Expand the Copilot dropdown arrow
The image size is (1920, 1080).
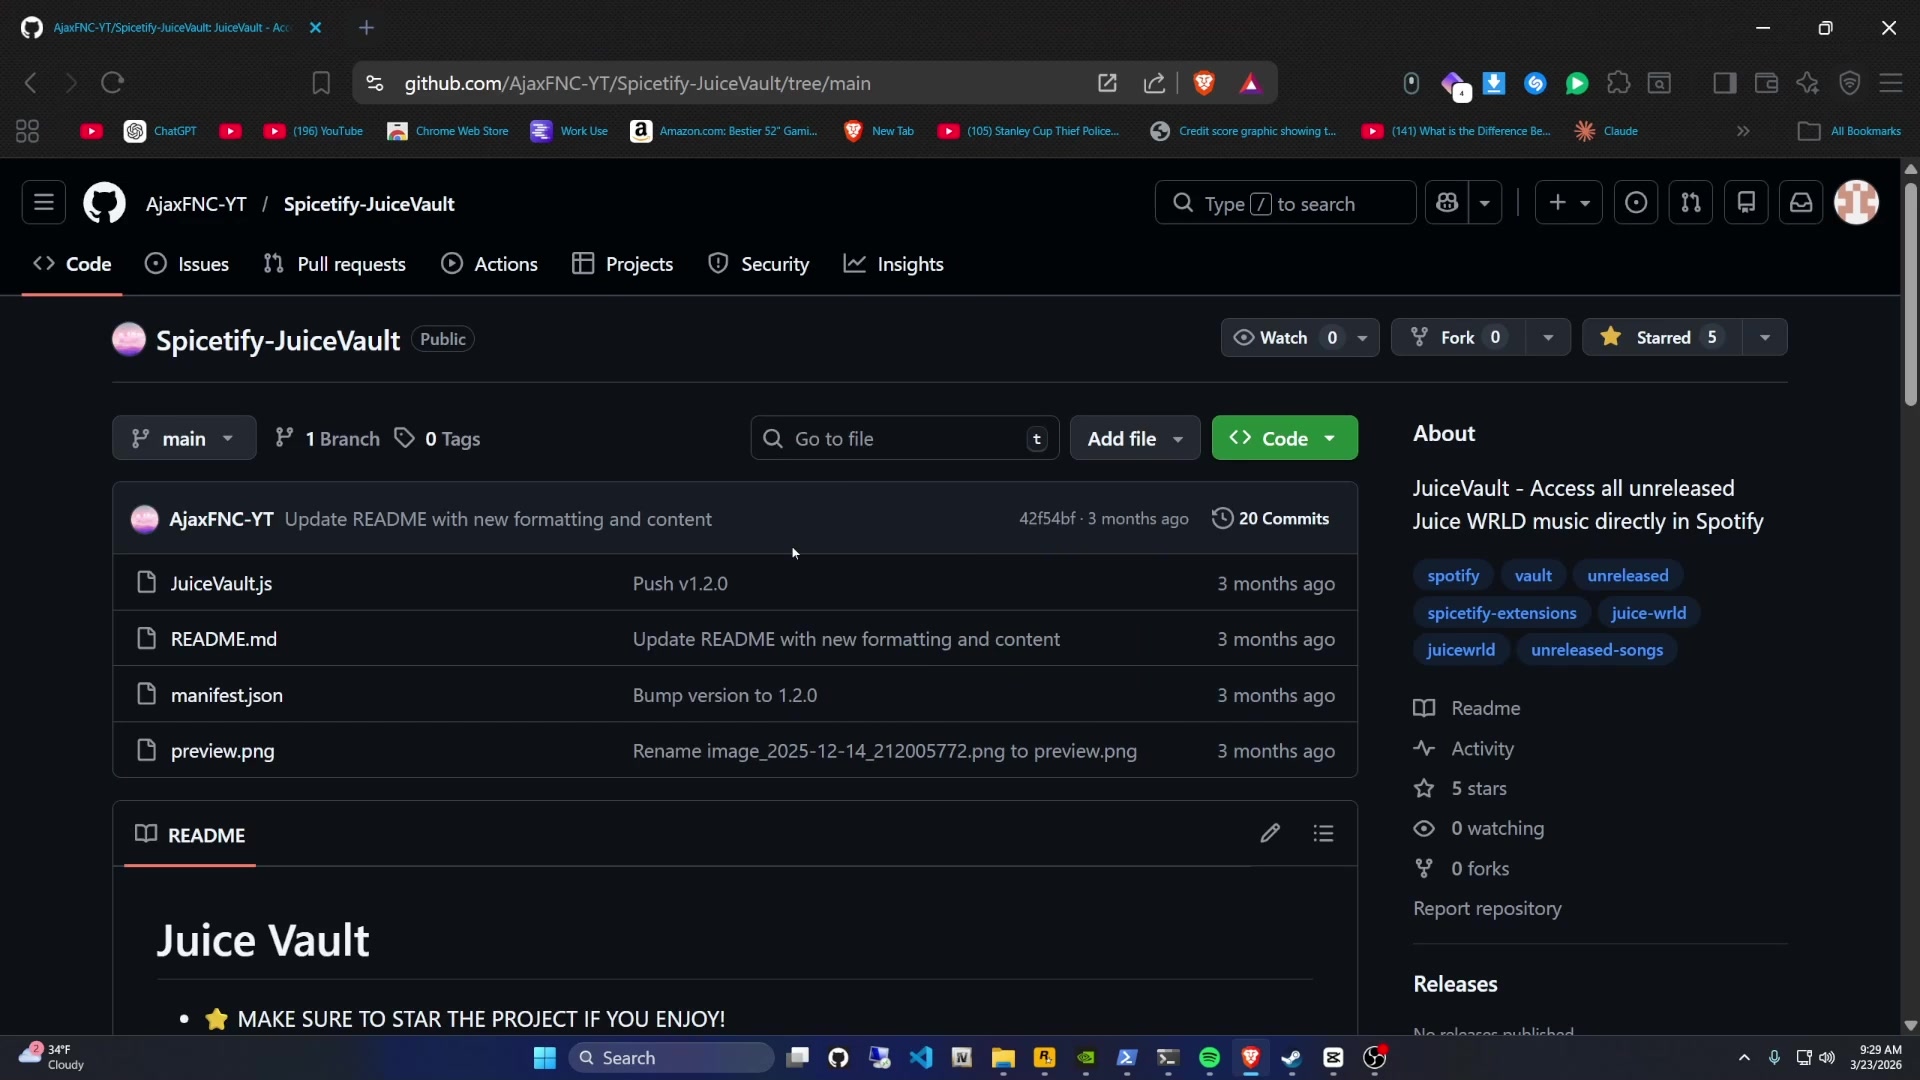(x=1485, y=203)
